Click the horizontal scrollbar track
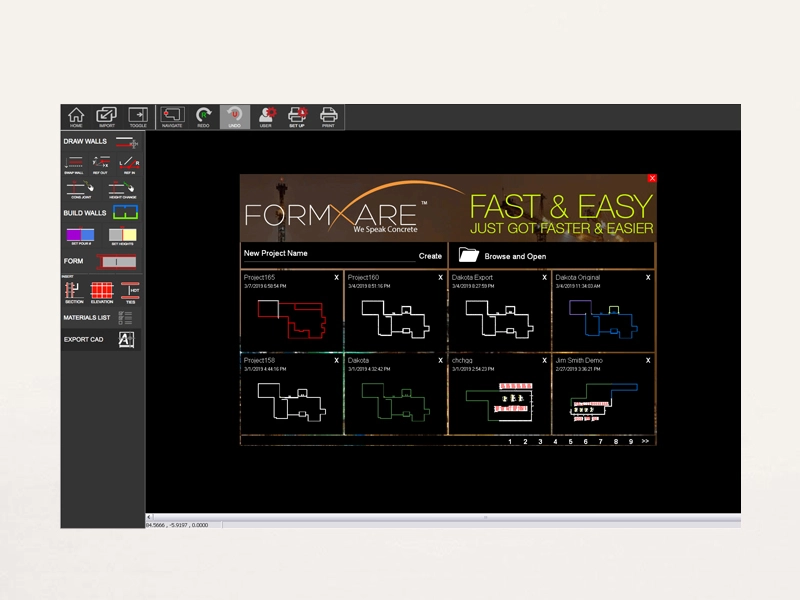 pos(446,517)
